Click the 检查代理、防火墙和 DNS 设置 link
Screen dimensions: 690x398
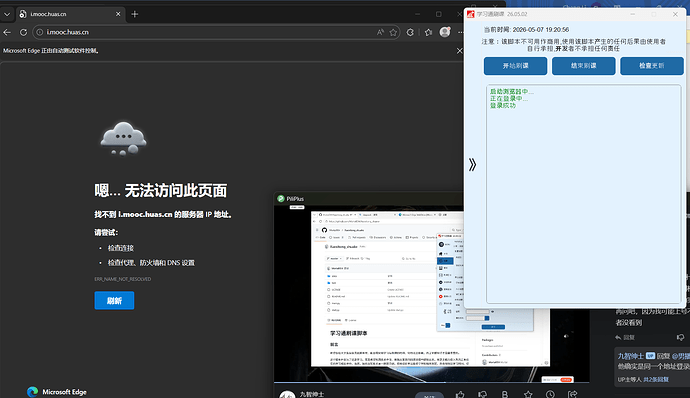[x=151, y=262]
